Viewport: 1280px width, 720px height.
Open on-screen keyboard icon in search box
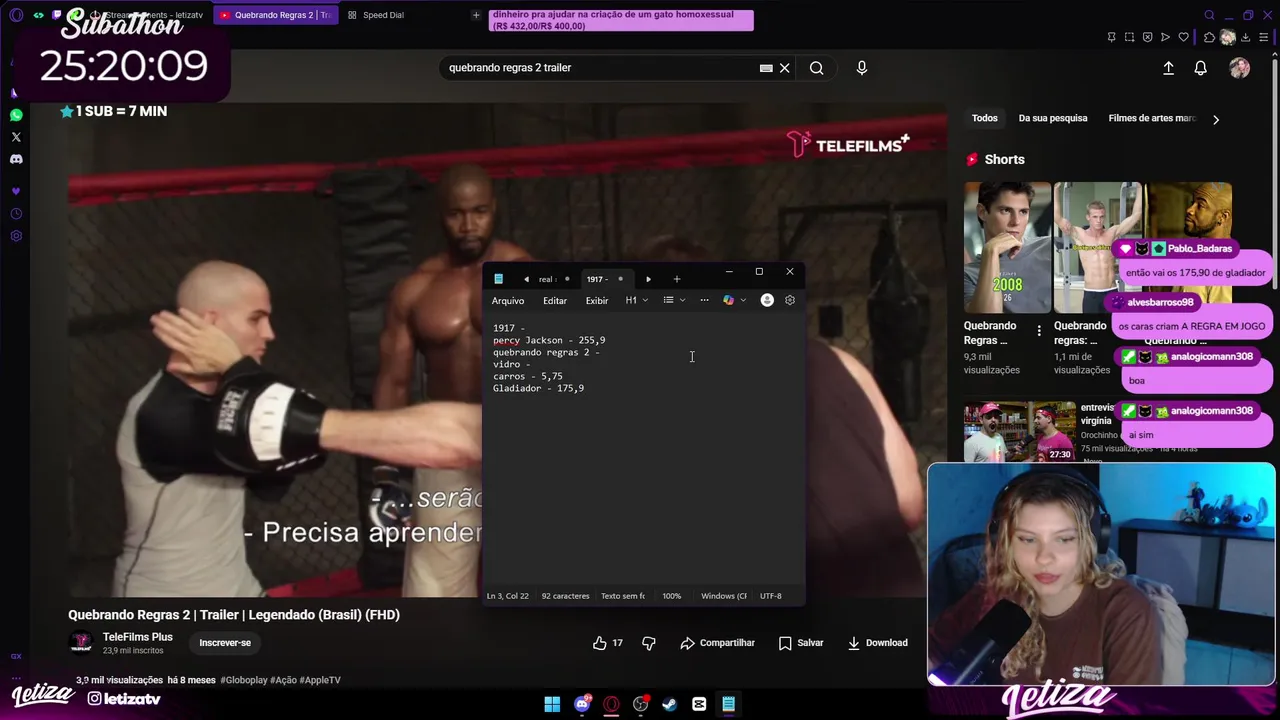pyautogui.click(x=766, y=68)
